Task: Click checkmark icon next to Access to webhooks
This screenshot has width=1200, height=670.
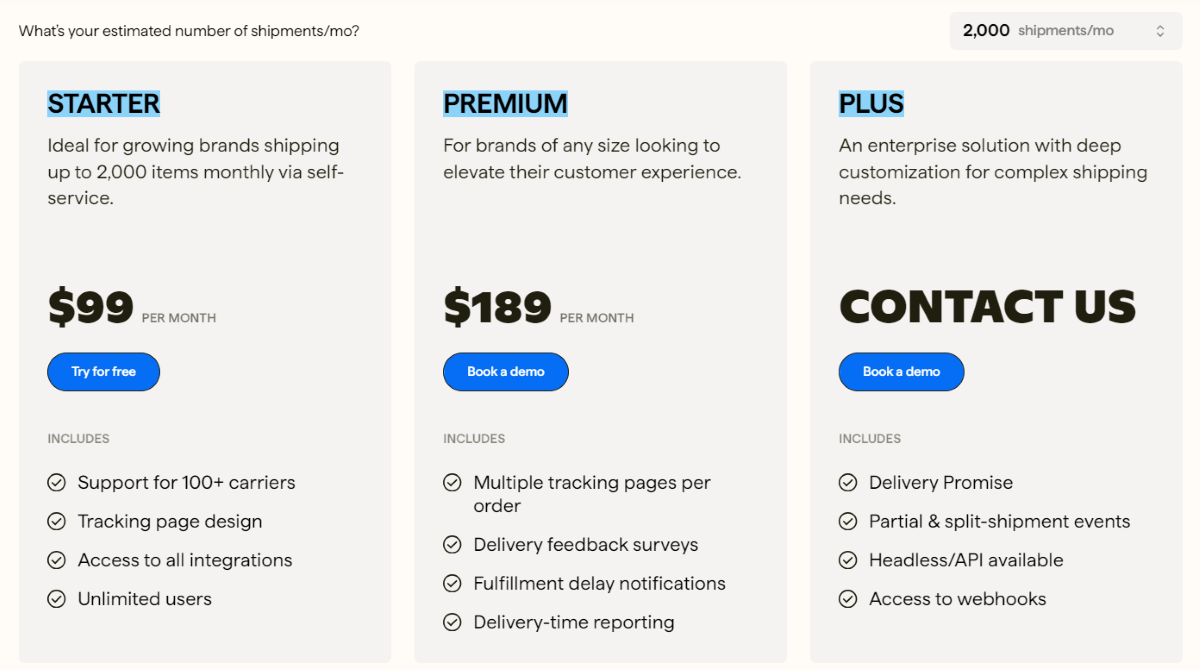Action: click(x=848, y=600)
